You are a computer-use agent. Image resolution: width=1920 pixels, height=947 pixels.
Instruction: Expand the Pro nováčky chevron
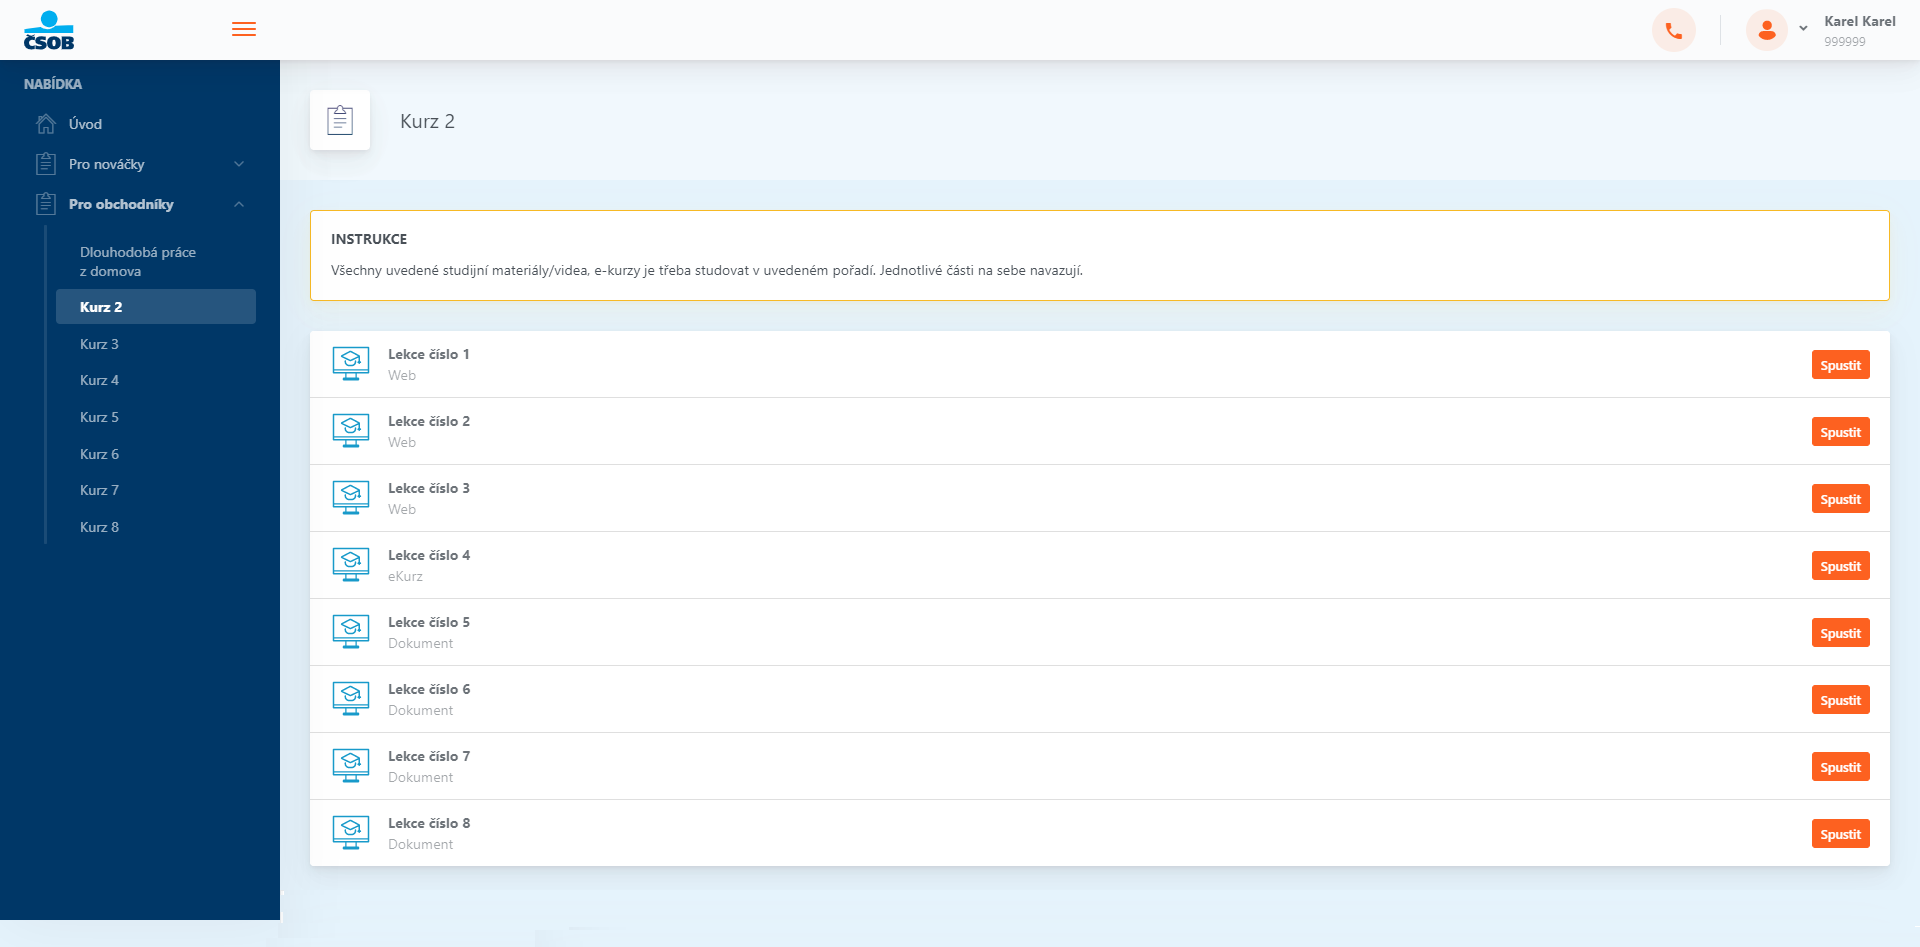point(239,164)
